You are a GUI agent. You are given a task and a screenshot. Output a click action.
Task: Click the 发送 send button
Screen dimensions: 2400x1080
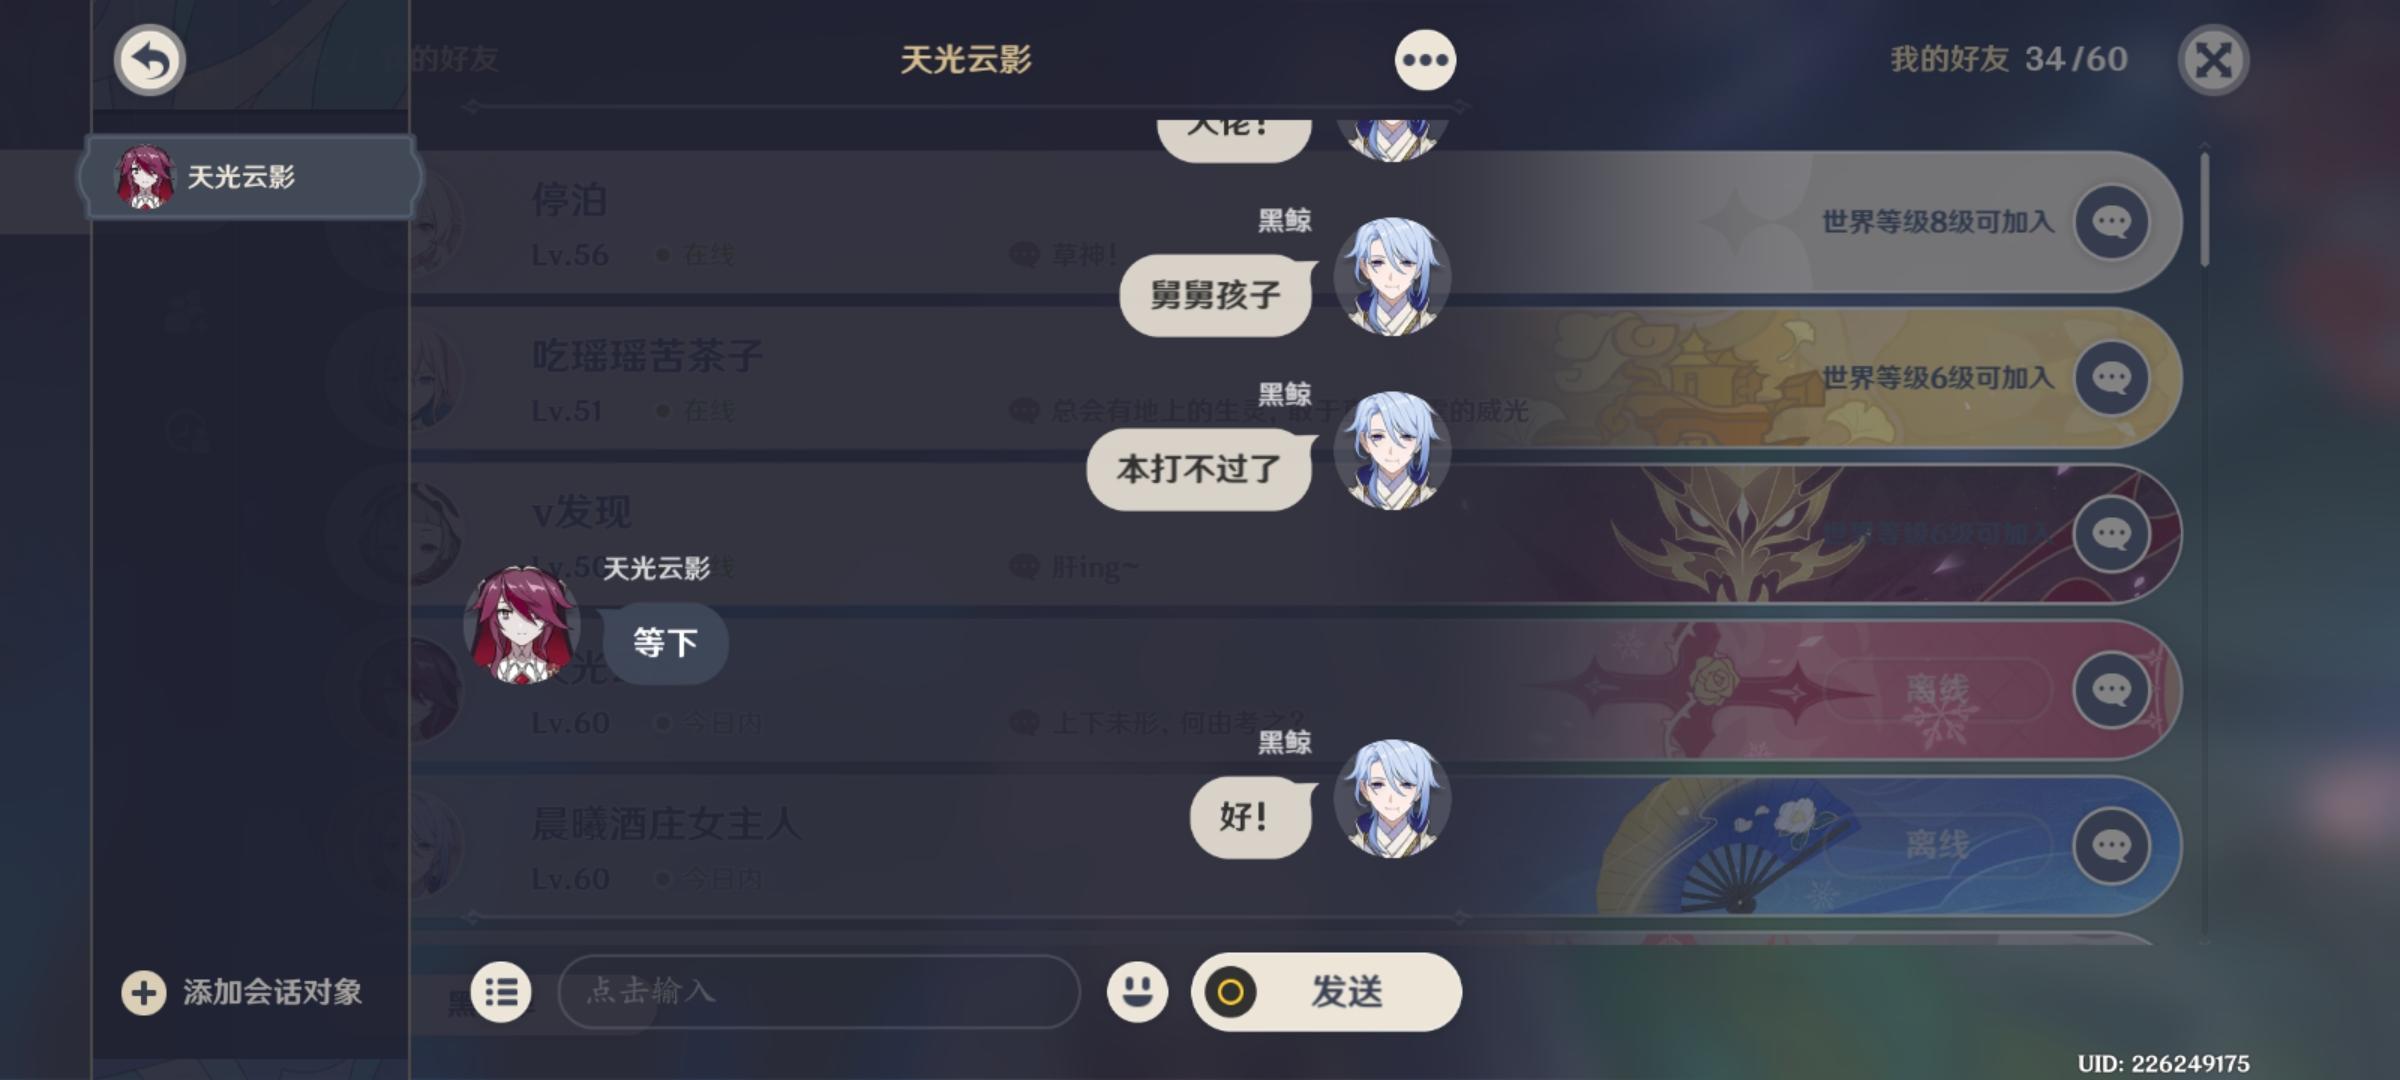click(1326, 992)
